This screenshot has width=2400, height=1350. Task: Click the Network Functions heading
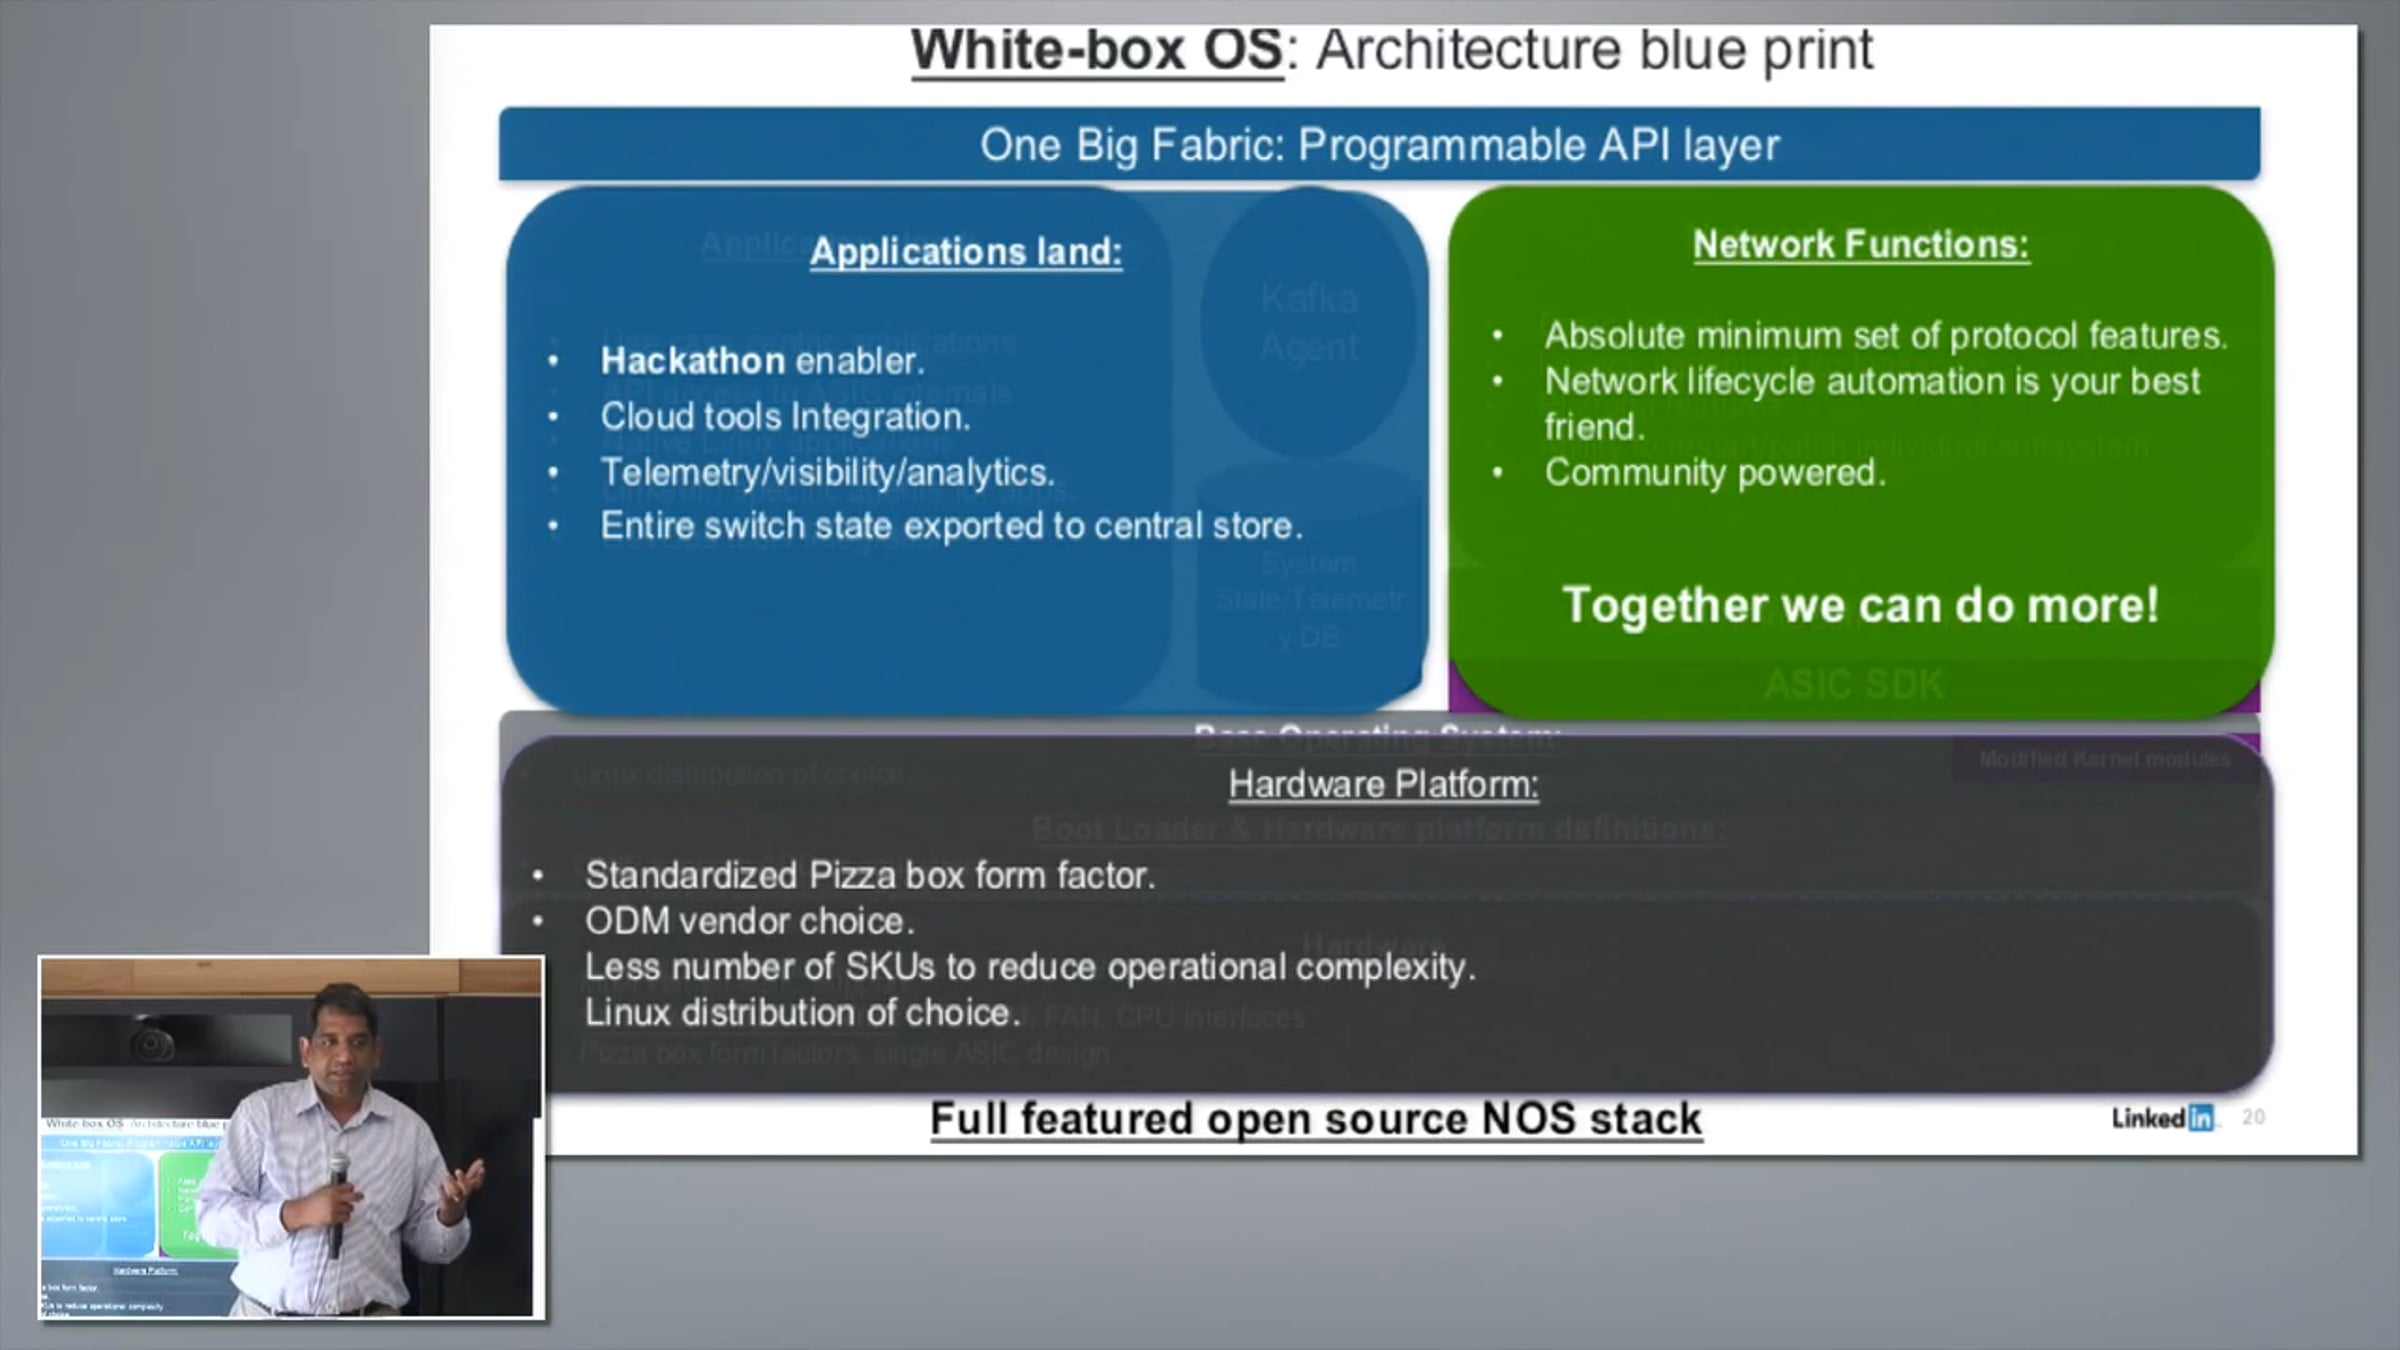[1860, 245]
